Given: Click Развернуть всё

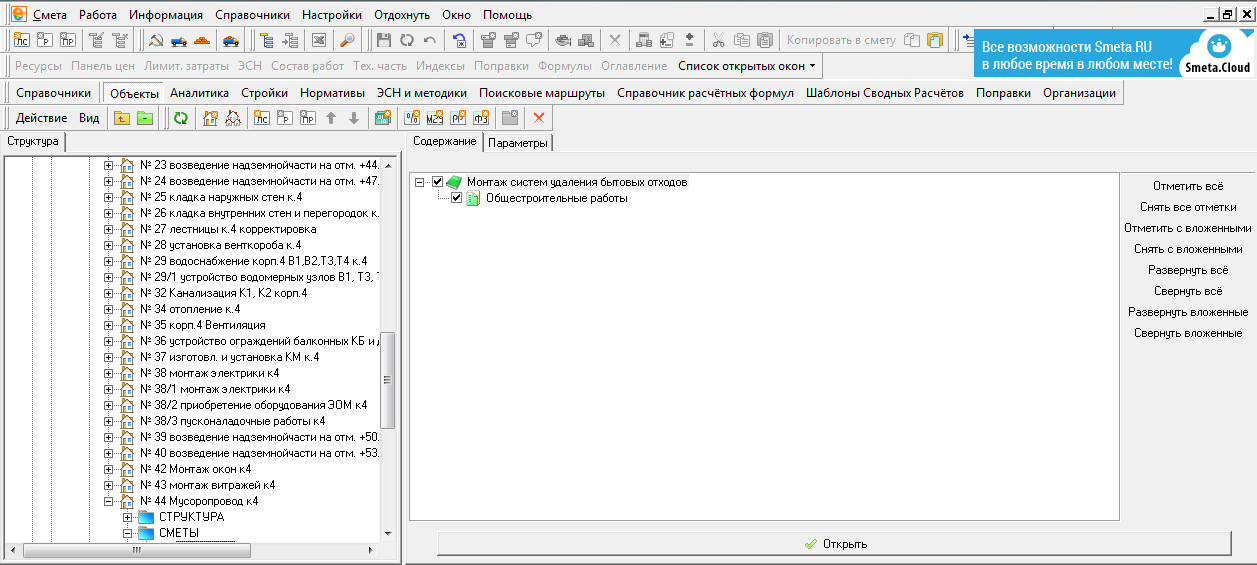Looking at the screenshot, I should [1188, 270].
